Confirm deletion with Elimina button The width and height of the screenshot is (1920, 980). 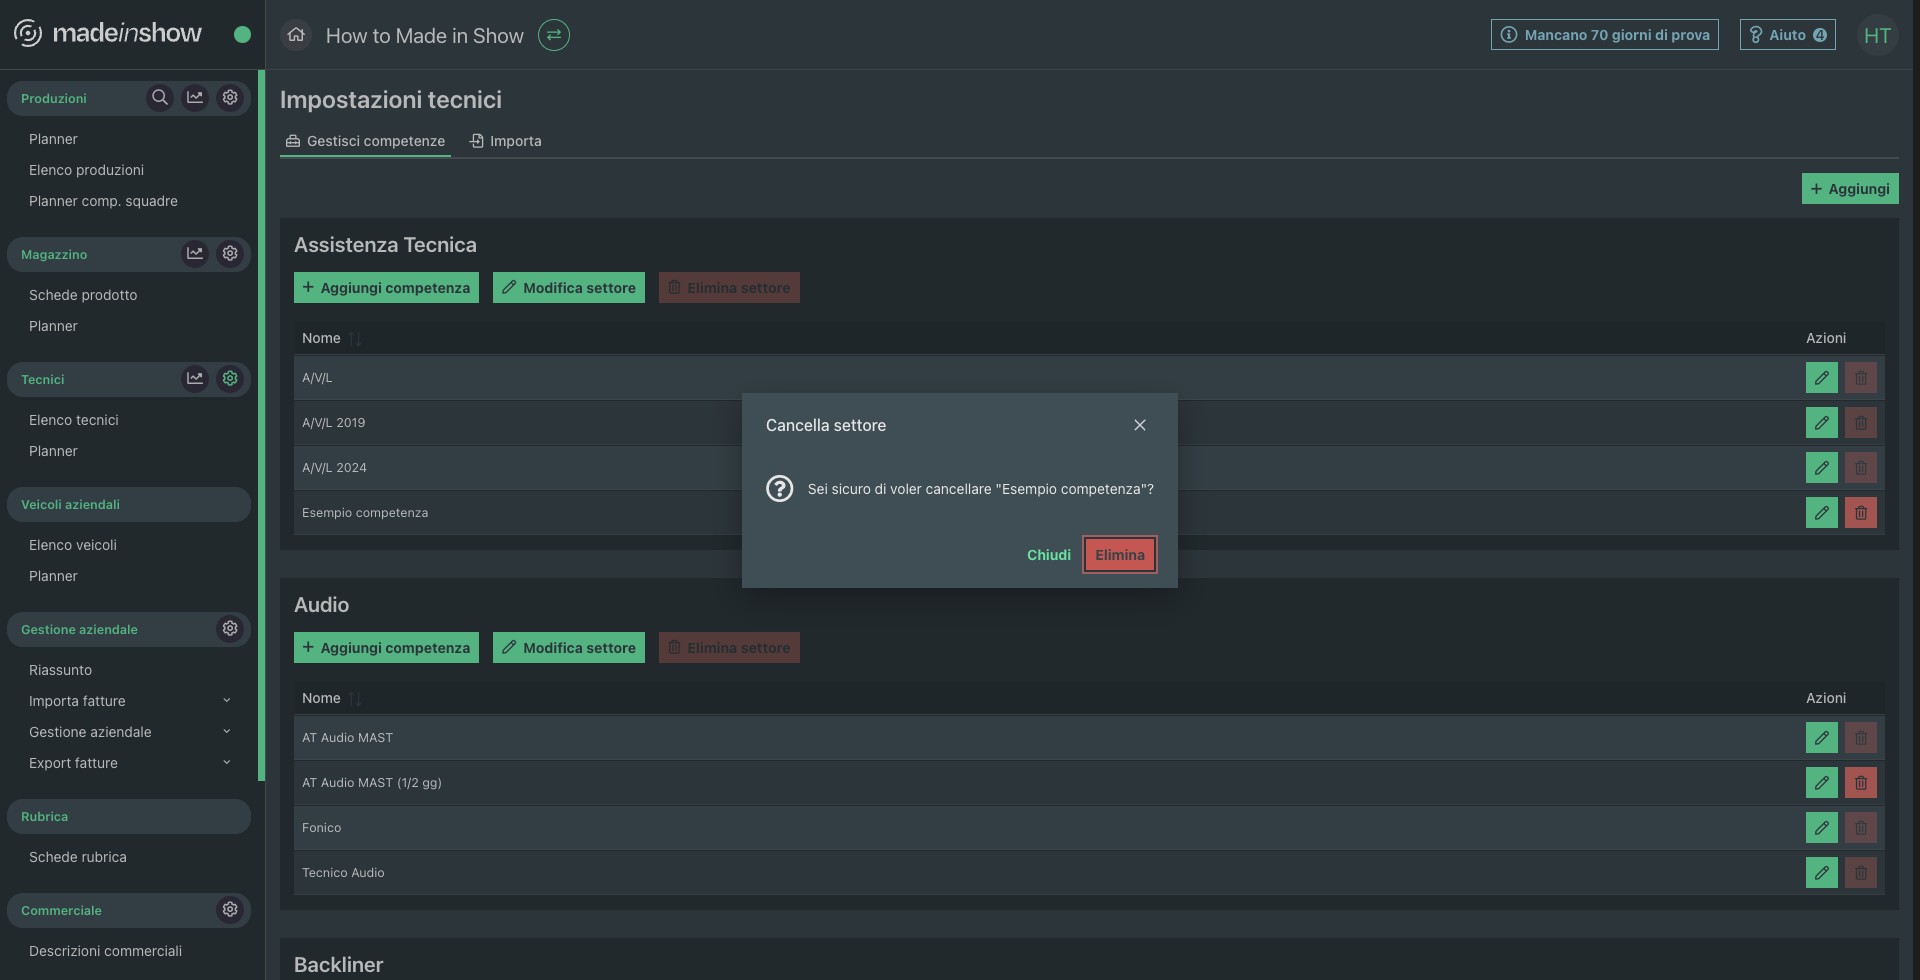click(1119, 555)
